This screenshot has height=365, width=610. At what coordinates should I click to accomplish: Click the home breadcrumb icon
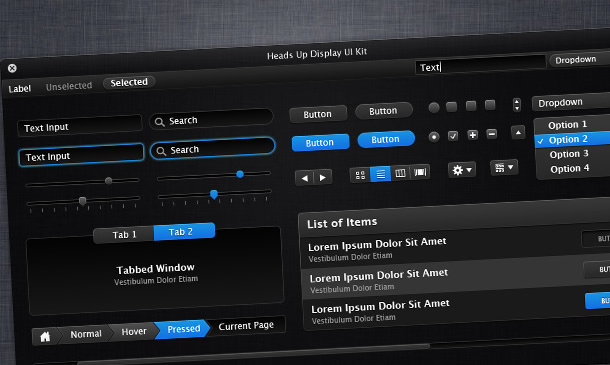(45, 337)
